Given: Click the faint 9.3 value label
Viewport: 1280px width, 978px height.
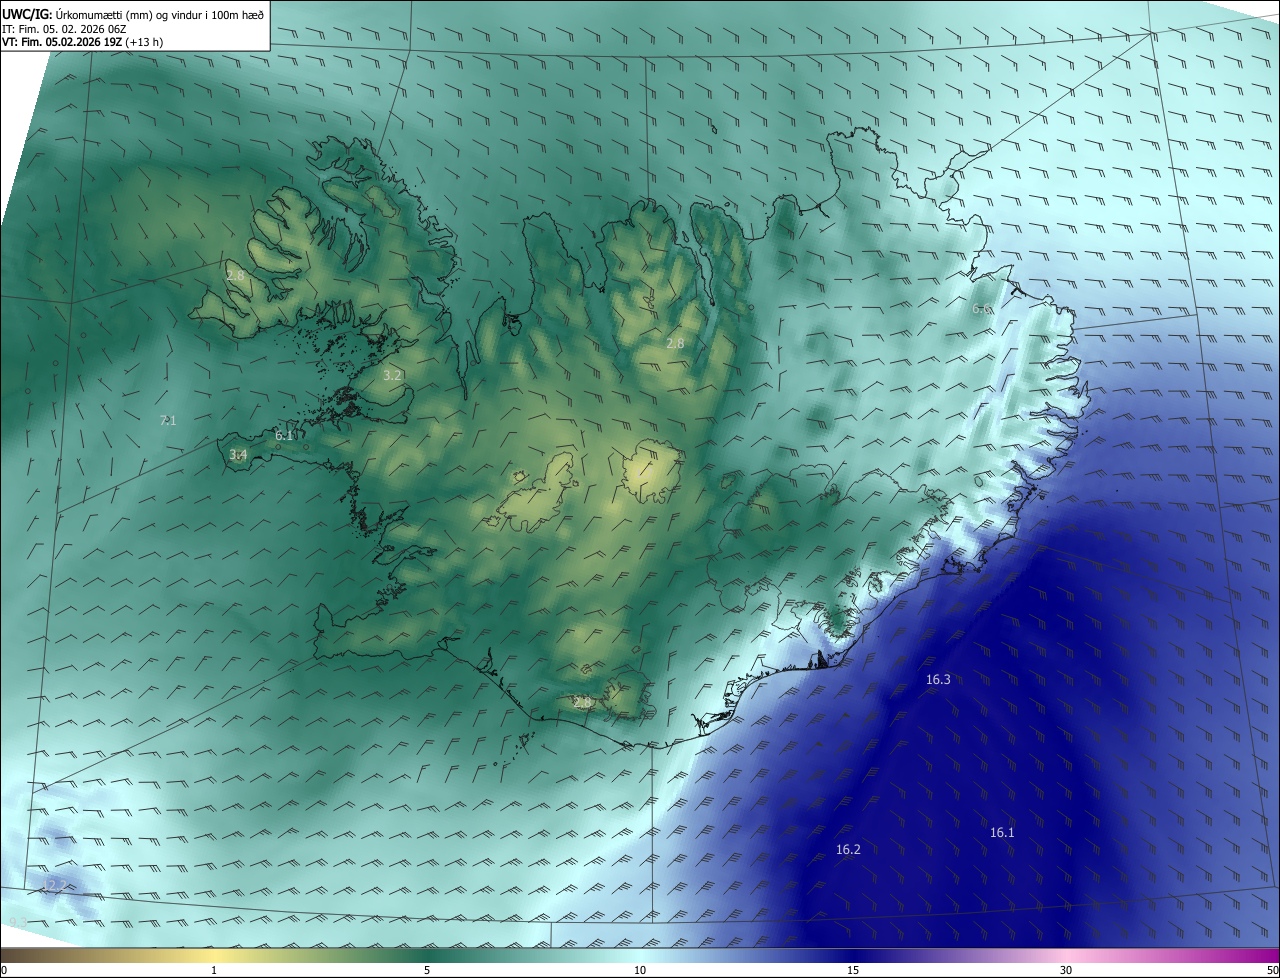Looking at the screenshot, I should [18, 922].
